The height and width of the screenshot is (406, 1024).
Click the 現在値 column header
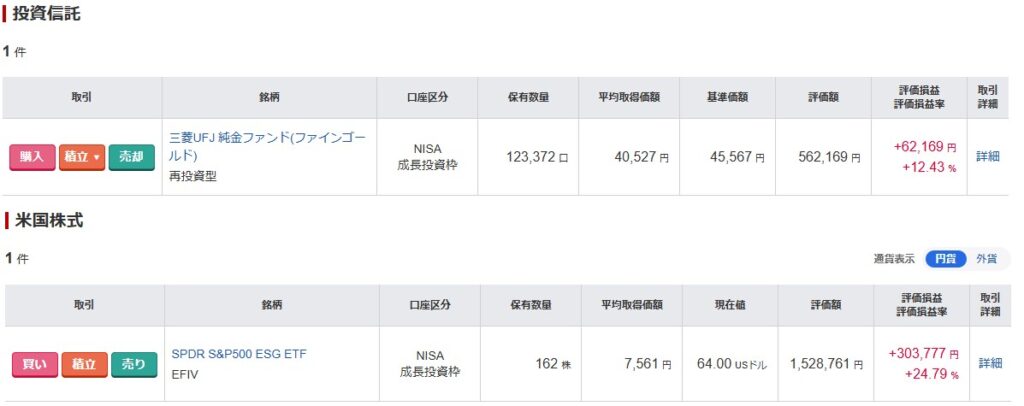click(728, 305)
